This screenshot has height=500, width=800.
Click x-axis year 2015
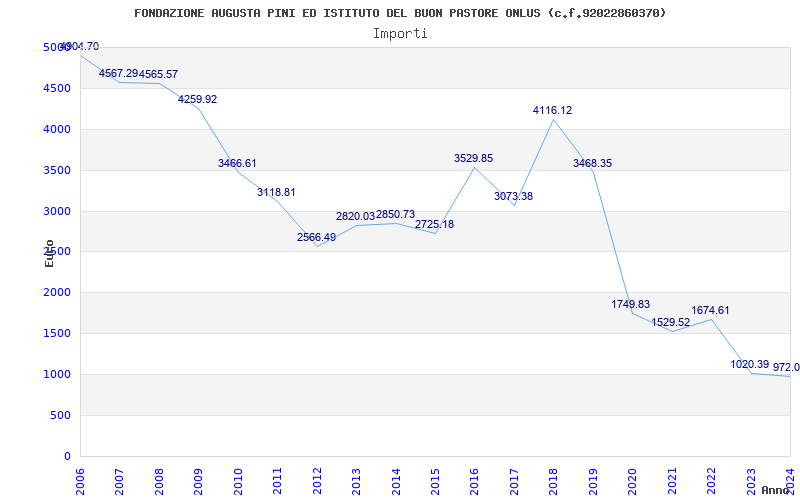435,482
